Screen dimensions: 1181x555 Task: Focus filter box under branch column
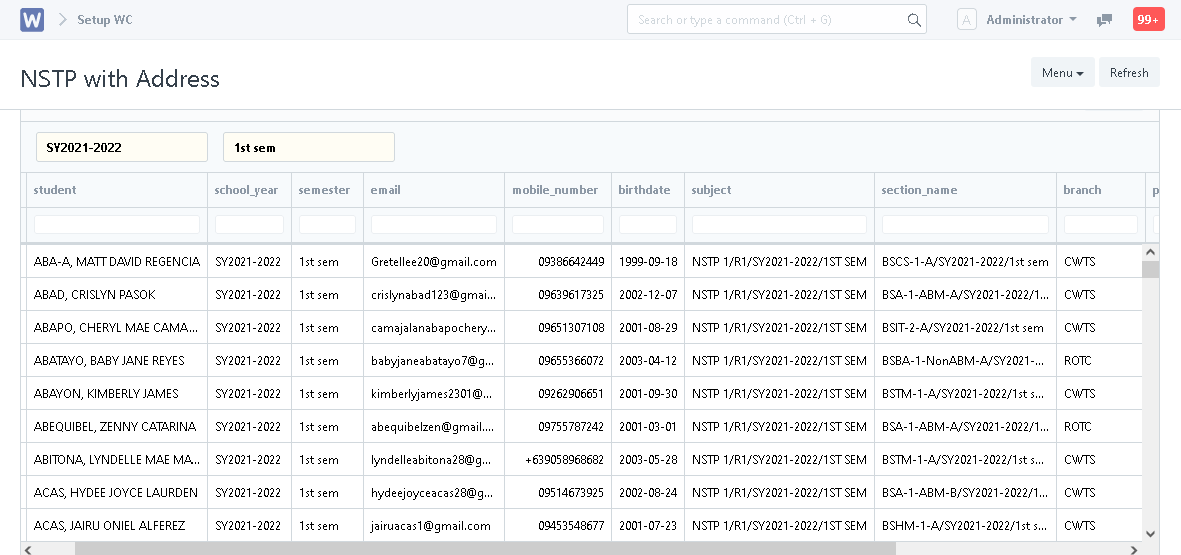(1100, 224)
